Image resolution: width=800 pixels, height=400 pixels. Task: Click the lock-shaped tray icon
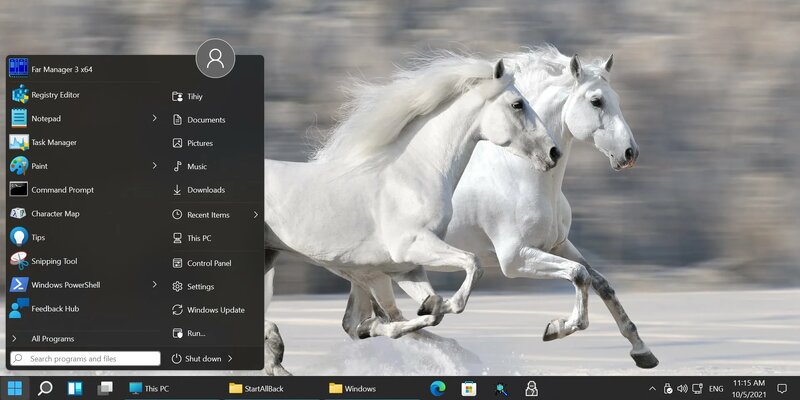[x=667, y=389]
